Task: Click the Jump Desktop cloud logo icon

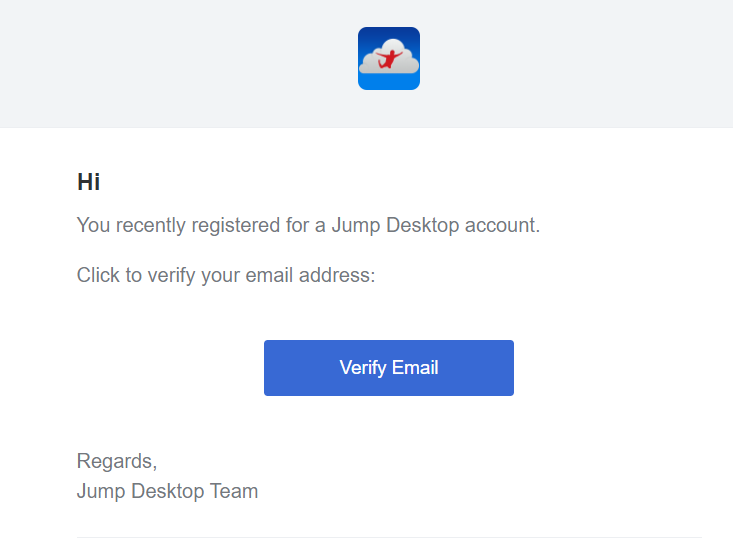Action: click(x=389, y=58)
